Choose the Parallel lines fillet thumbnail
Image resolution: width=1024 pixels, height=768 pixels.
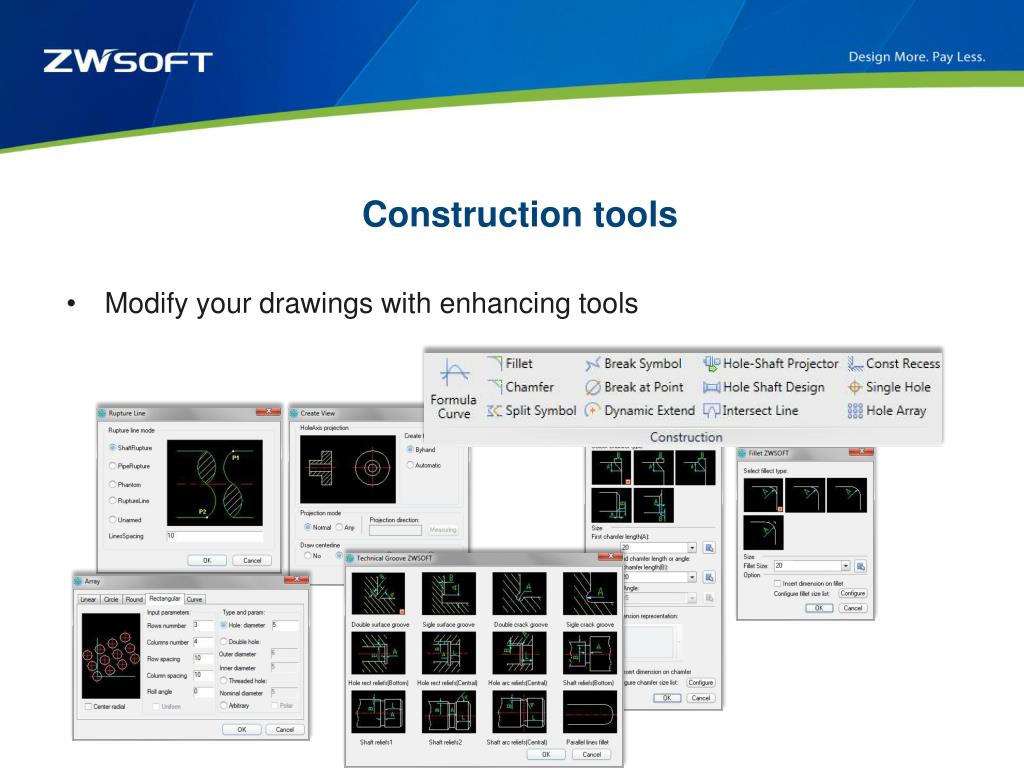click(590, 712)
